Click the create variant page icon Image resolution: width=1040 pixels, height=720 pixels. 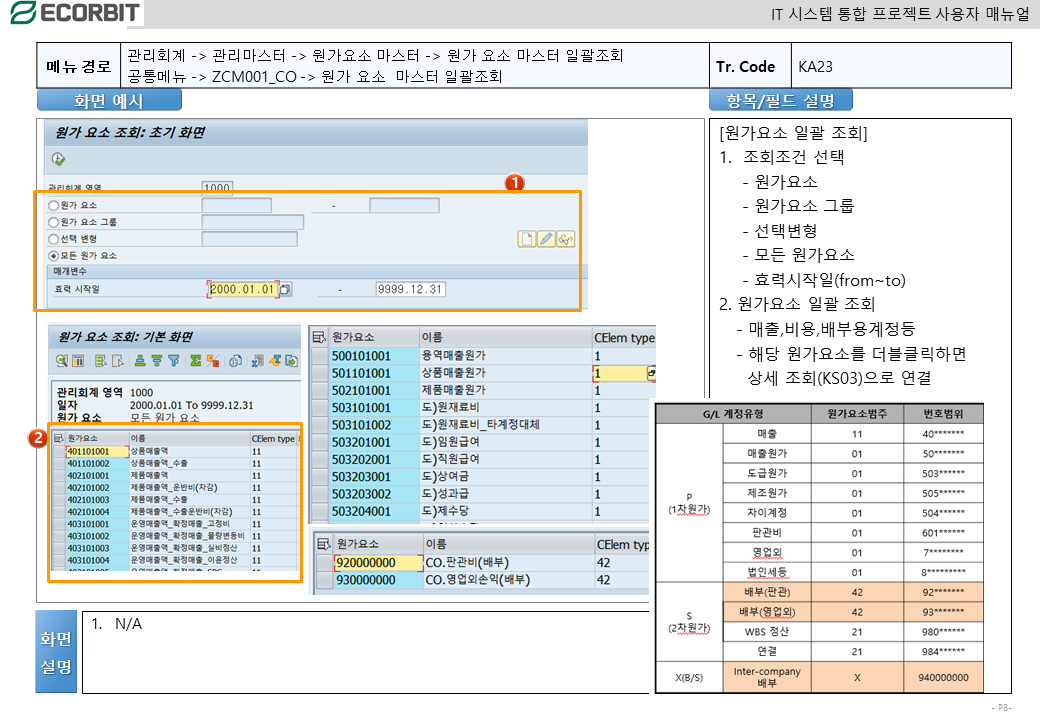[526, 238]
